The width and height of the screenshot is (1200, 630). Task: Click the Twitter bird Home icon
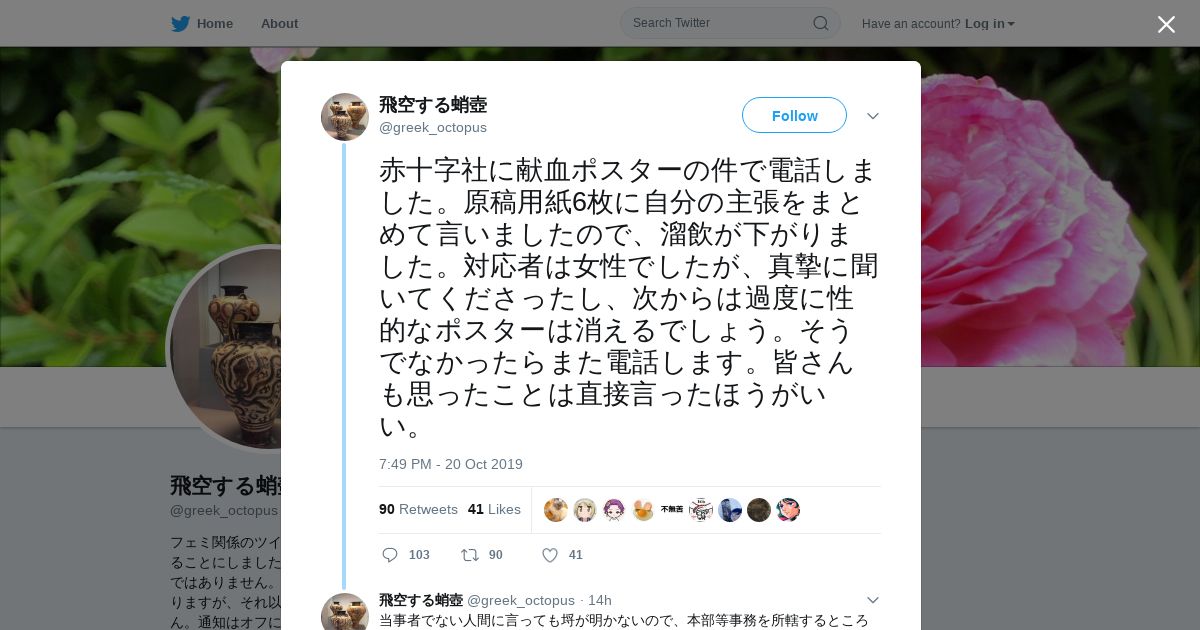180,23
